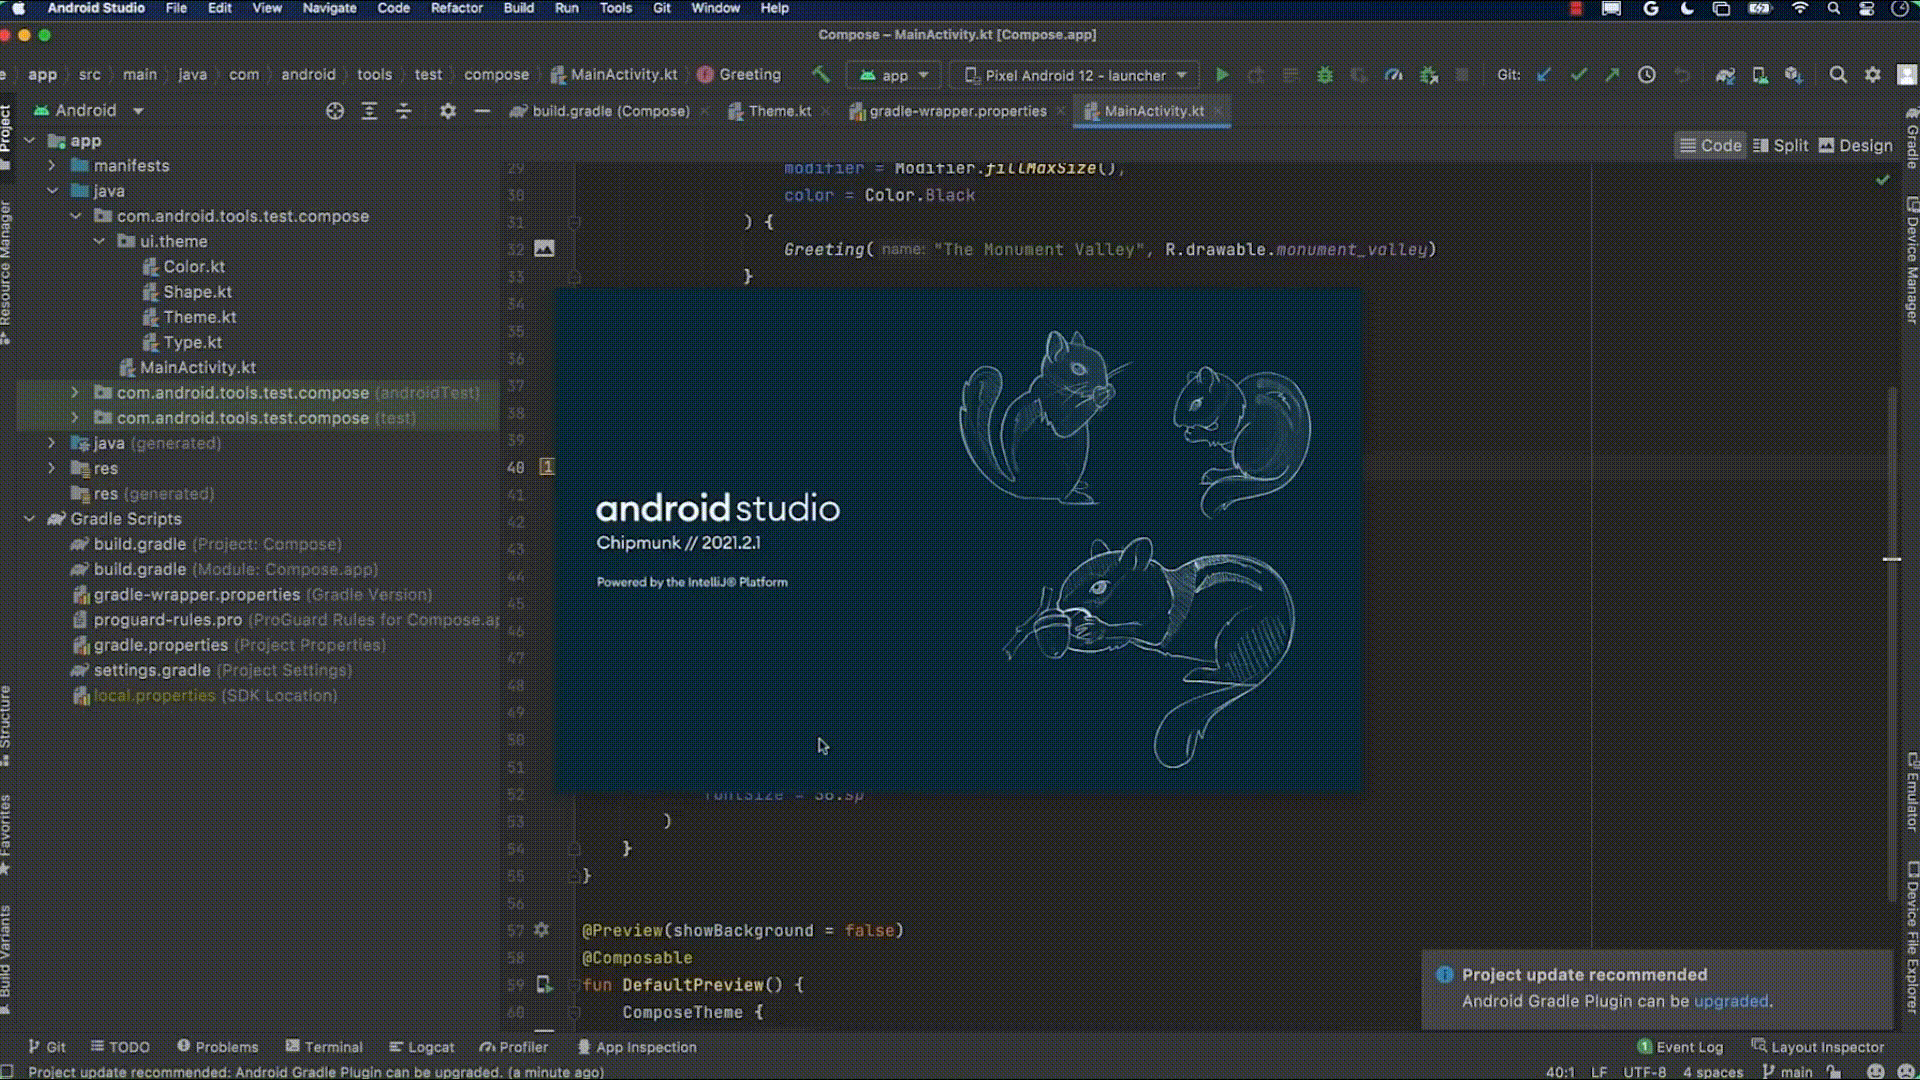Toggle Emulator side panel
Image resolution: width=1920 pixels, height=1080 pixels.
pyautogui.click(x=1912, y=791)
